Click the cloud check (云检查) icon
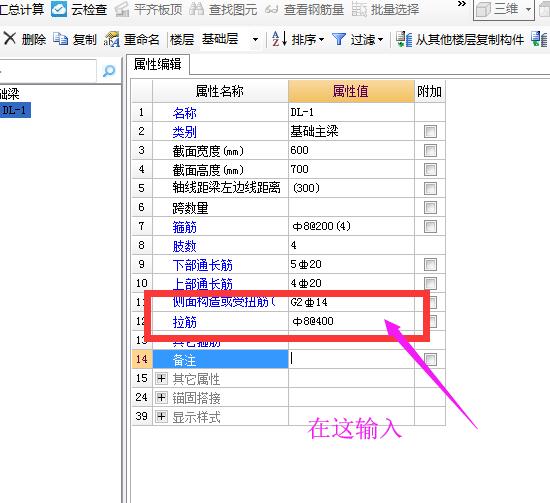 pos(59,9)
